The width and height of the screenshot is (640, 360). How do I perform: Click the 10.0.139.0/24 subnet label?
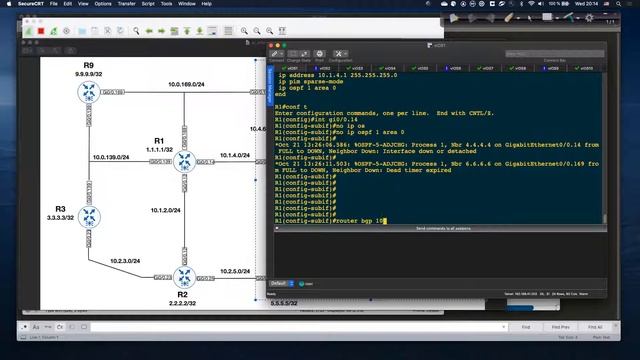pyautogui.click(x=111, y=157)
